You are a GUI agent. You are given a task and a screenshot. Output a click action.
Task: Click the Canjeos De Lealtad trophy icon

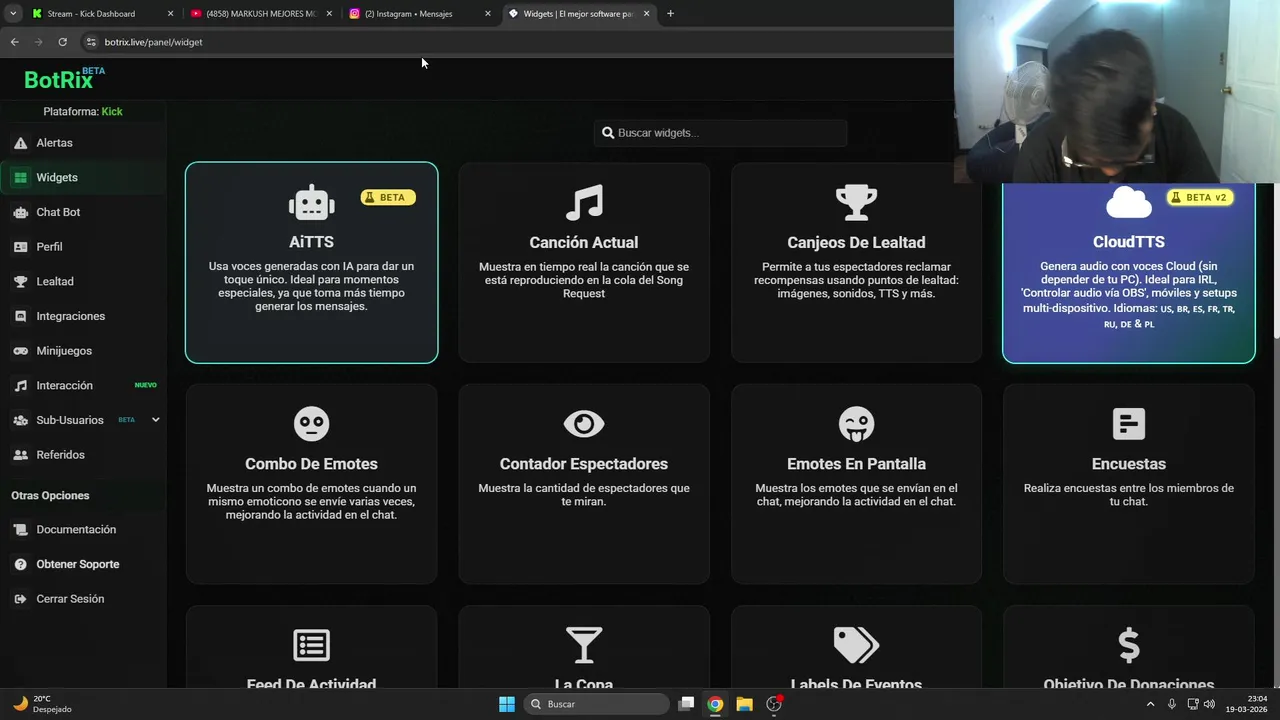pyautogui.click(x=856, y=203)
